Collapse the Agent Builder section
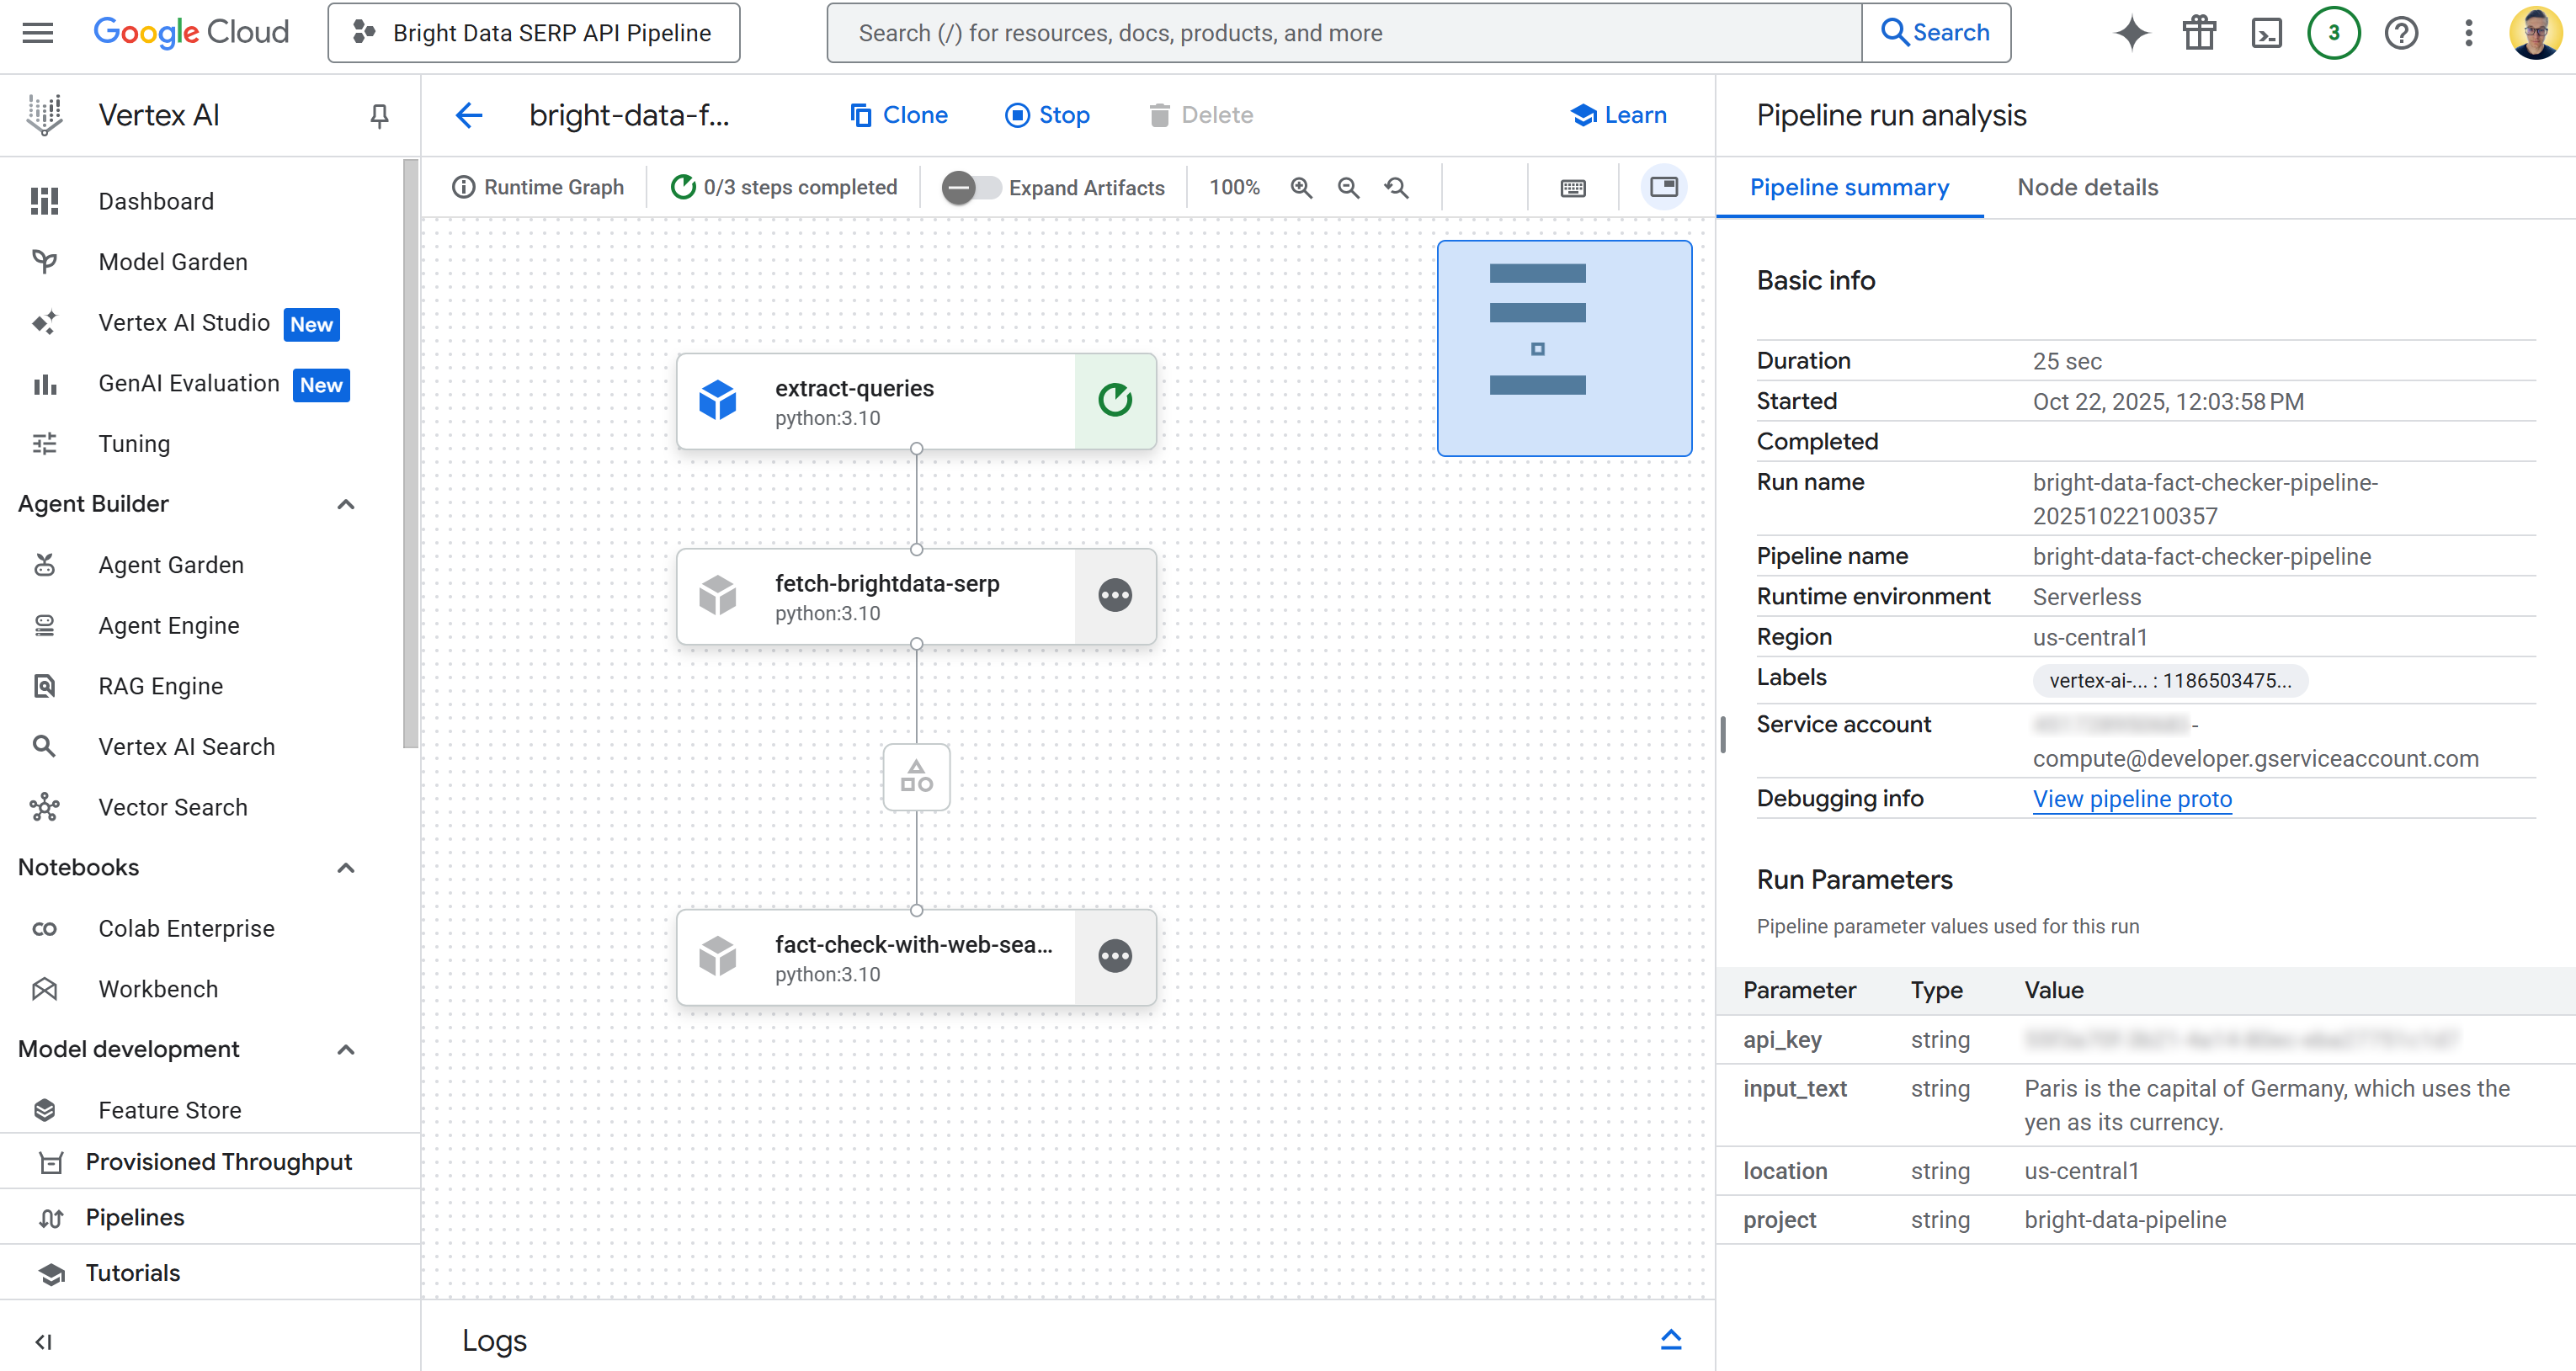Image resolution: width=2576 pixels, height=1371 pixels. click(346, 504)
